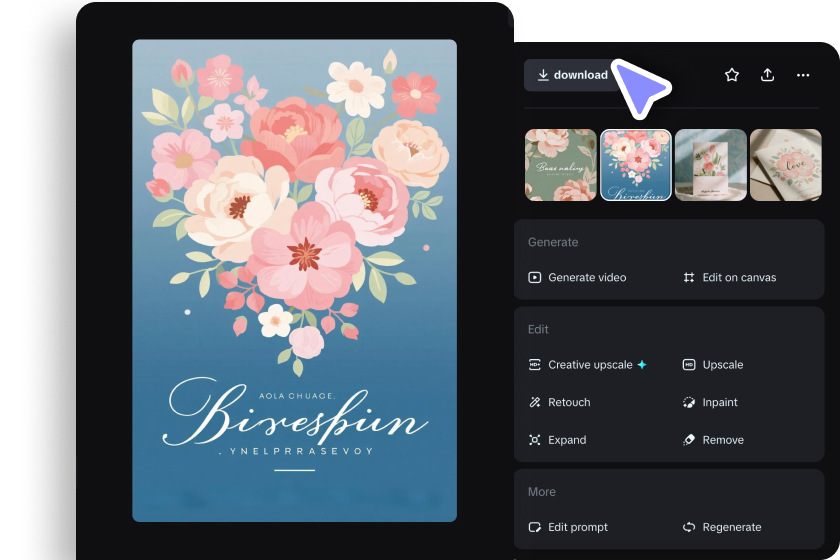
Task: Select the blue floral poster thumbnail
Action: point(636,165)
